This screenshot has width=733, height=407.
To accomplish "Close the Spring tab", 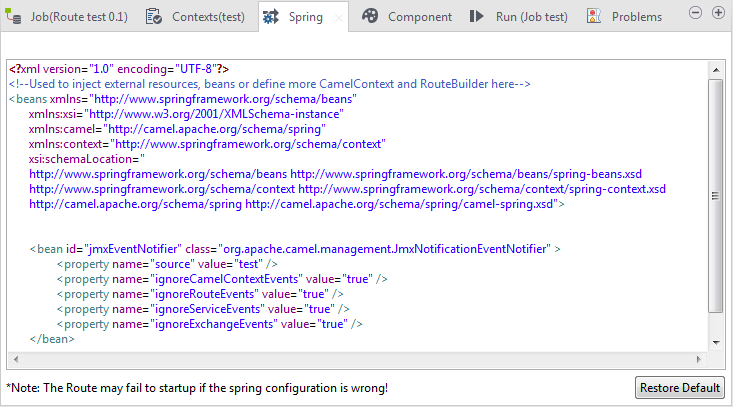I will 338,17.
